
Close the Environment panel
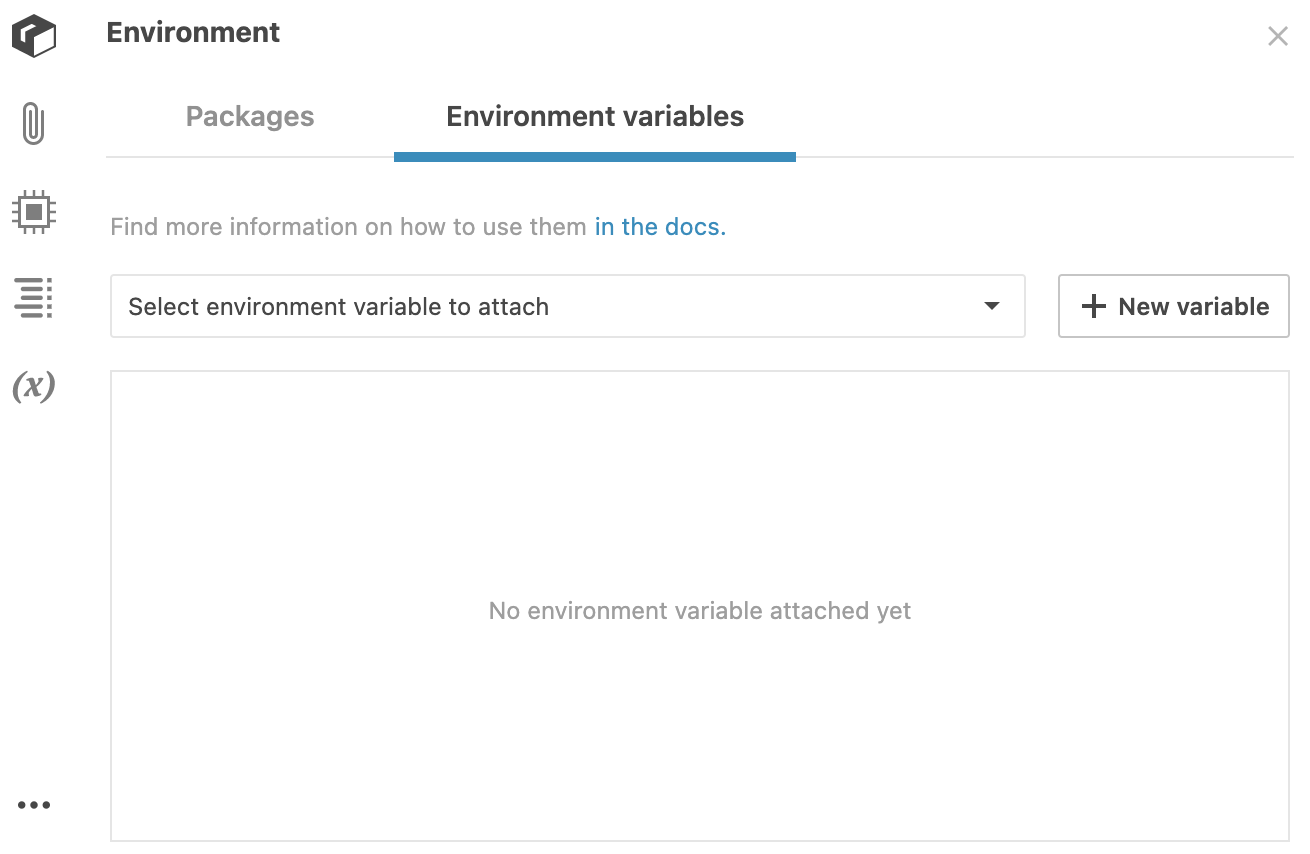pyautogui.click(x=1277, y=36)
